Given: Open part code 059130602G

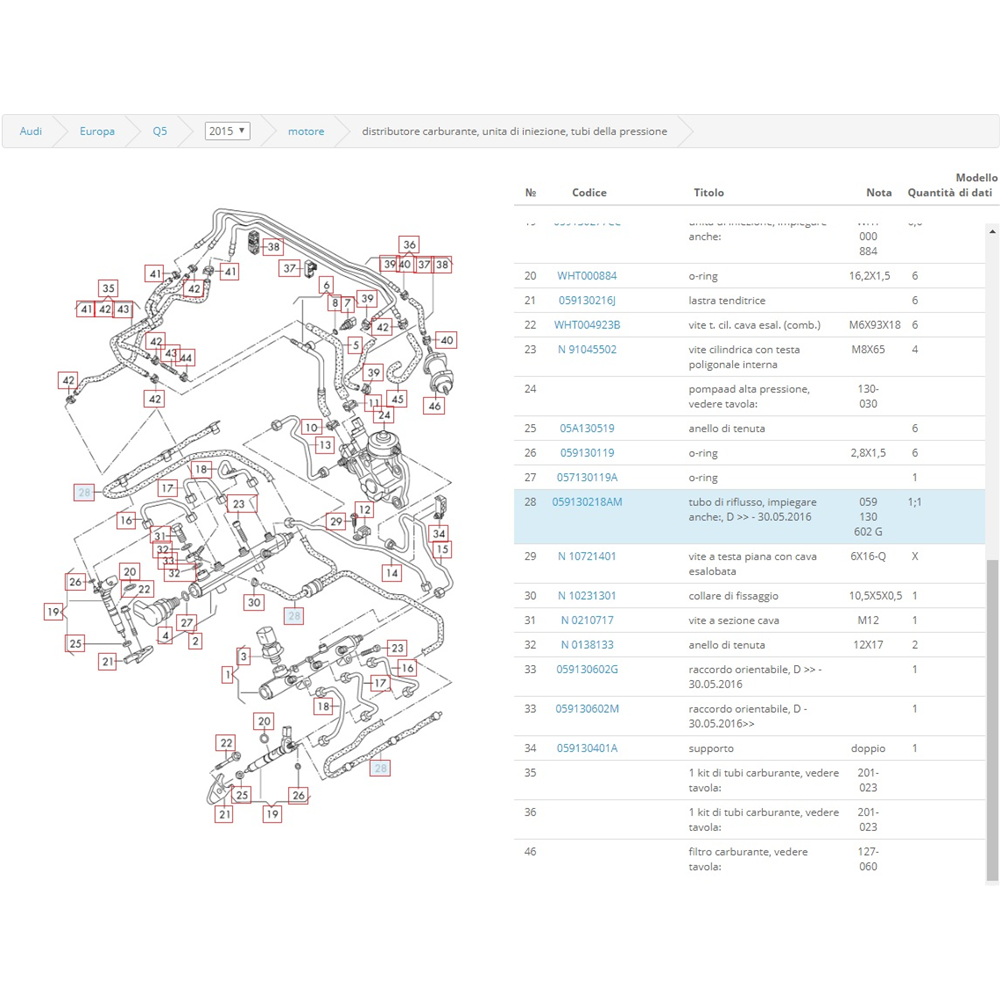Looking at the screenshot, I should pyautogui.click(x=587, y=669).
